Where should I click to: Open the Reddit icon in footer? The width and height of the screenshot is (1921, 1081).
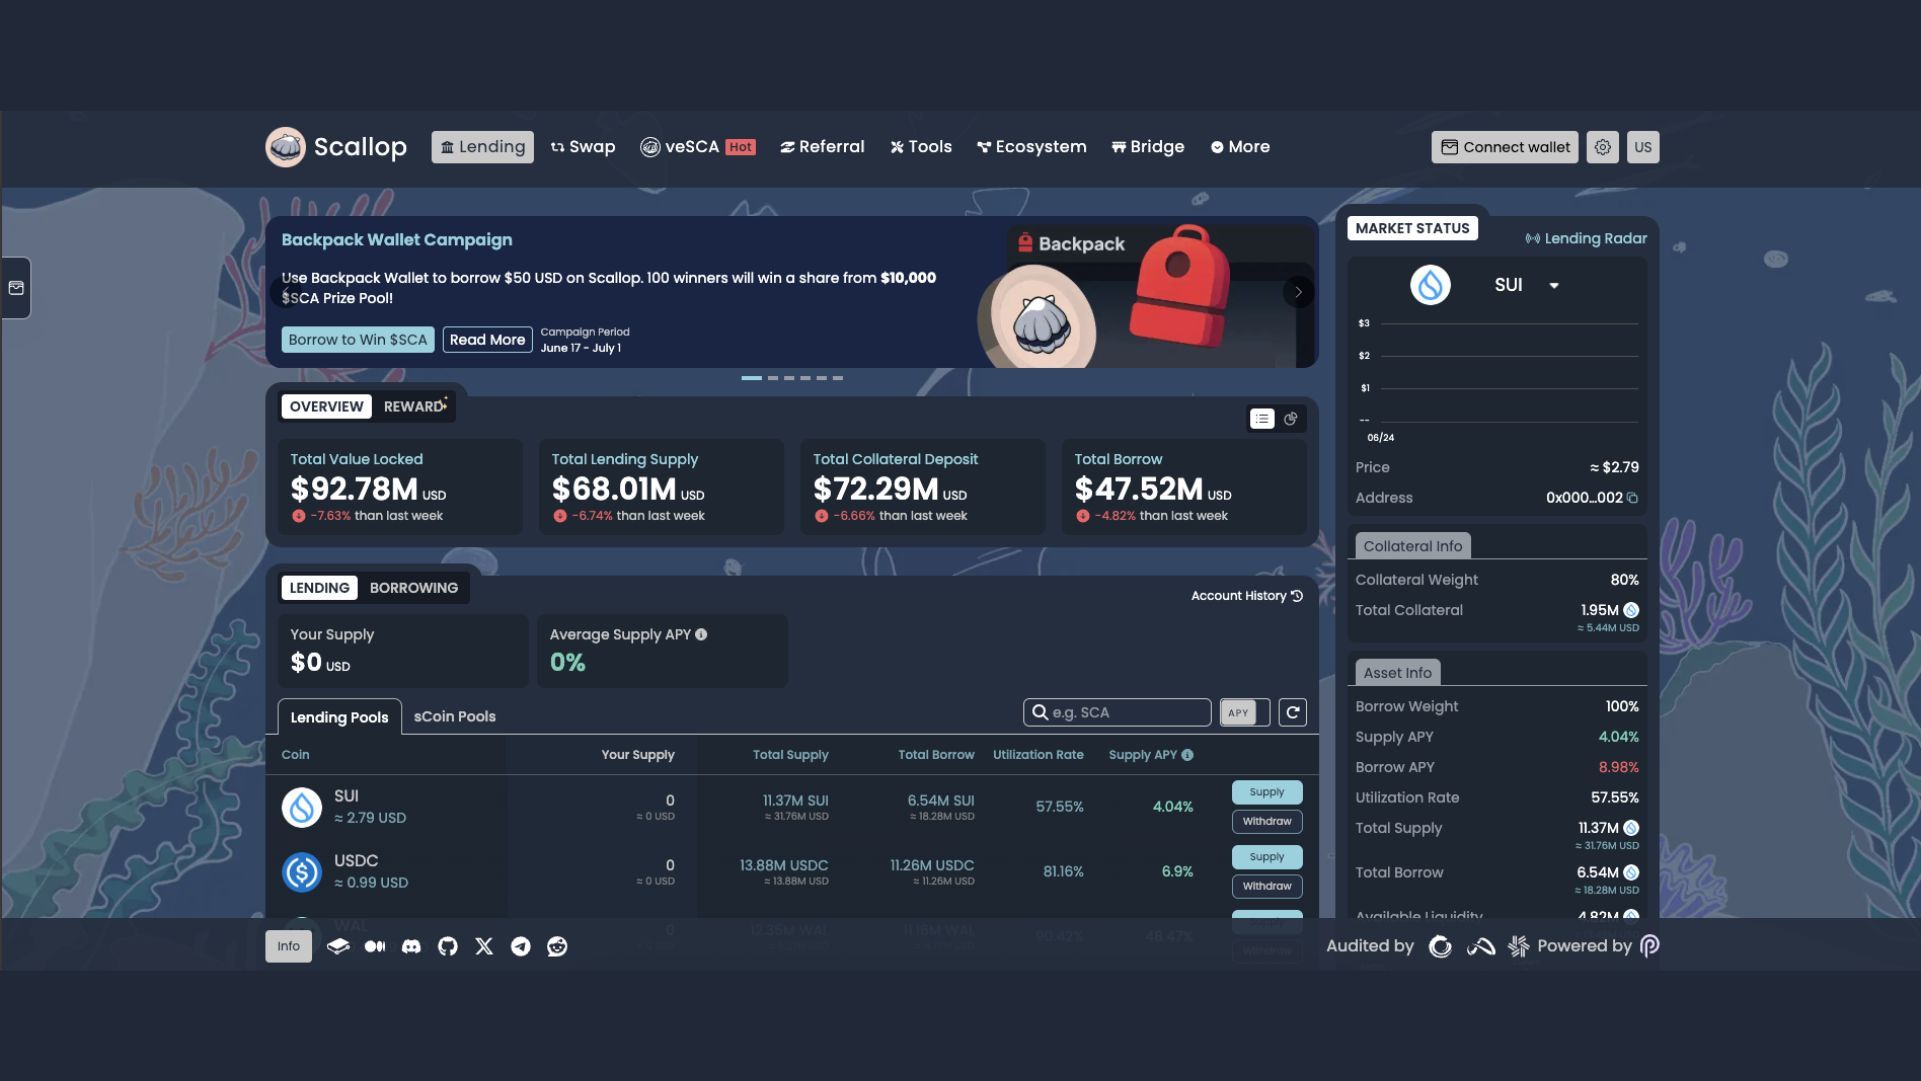coord(557,946)
